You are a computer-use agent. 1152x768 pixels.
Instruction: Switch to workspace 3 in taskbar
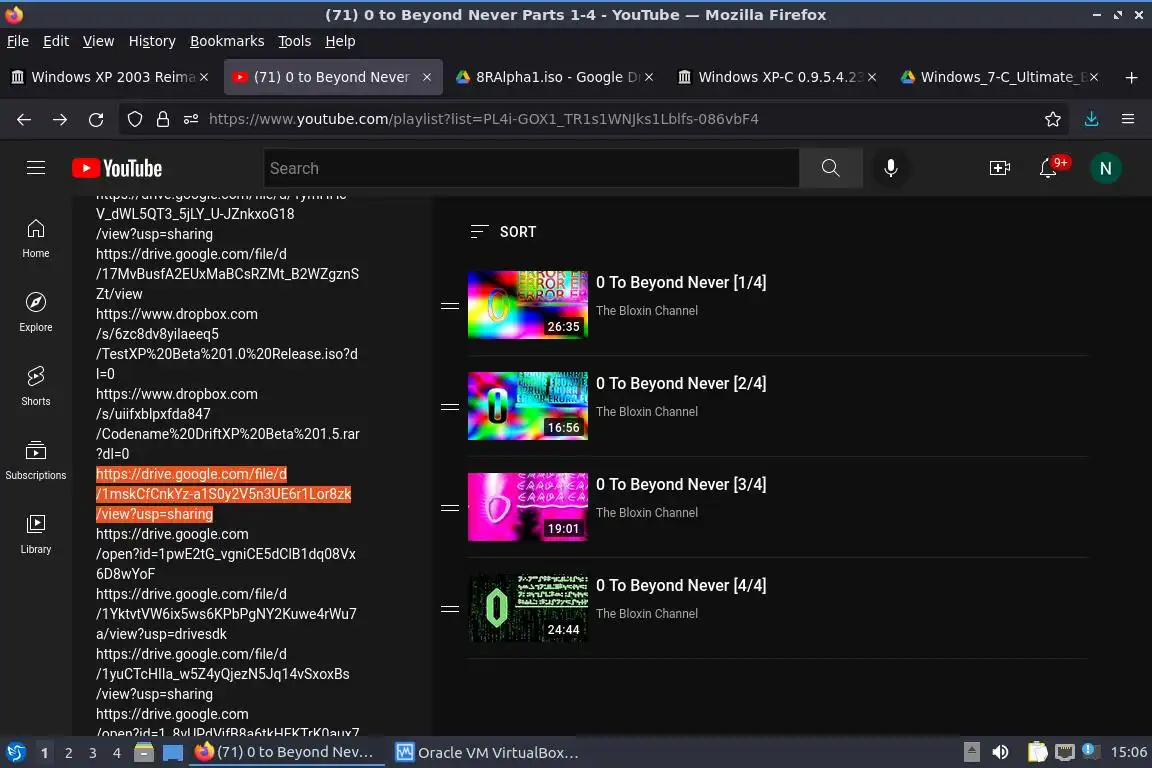pyautogui.click(x=93, y=753)
